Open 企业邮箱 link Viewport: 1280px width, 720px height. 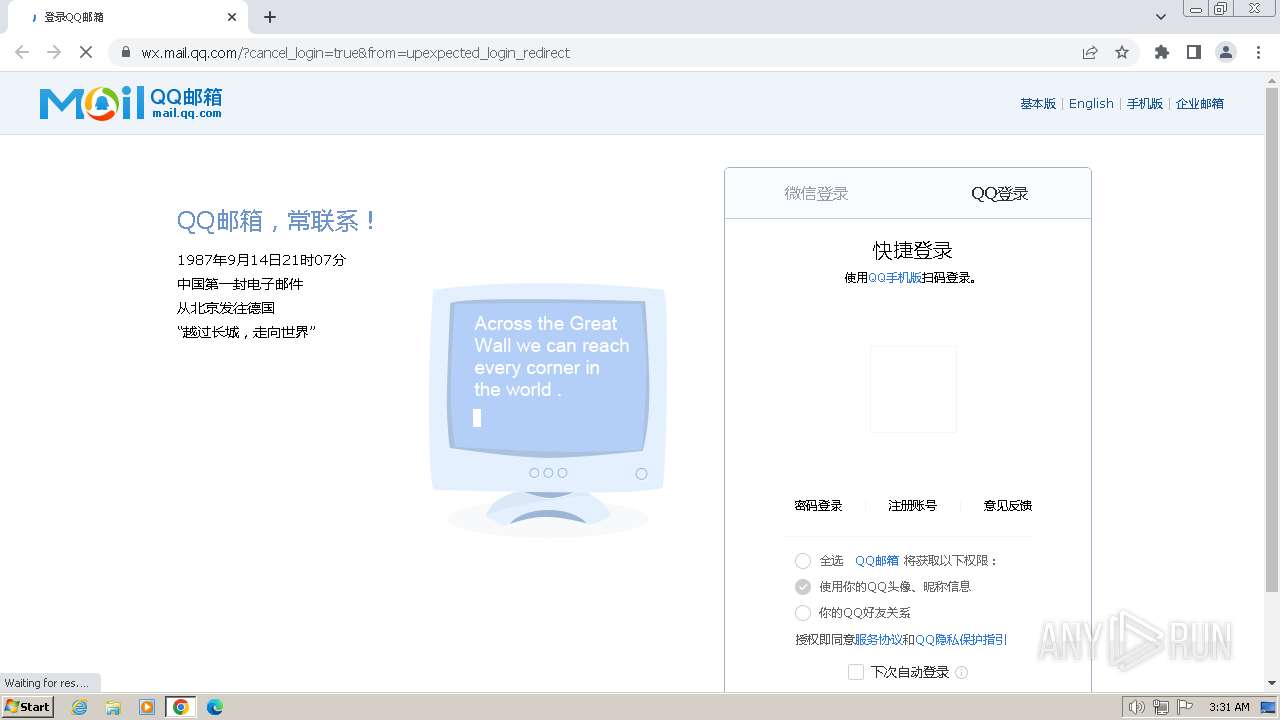pos(1200,103)
